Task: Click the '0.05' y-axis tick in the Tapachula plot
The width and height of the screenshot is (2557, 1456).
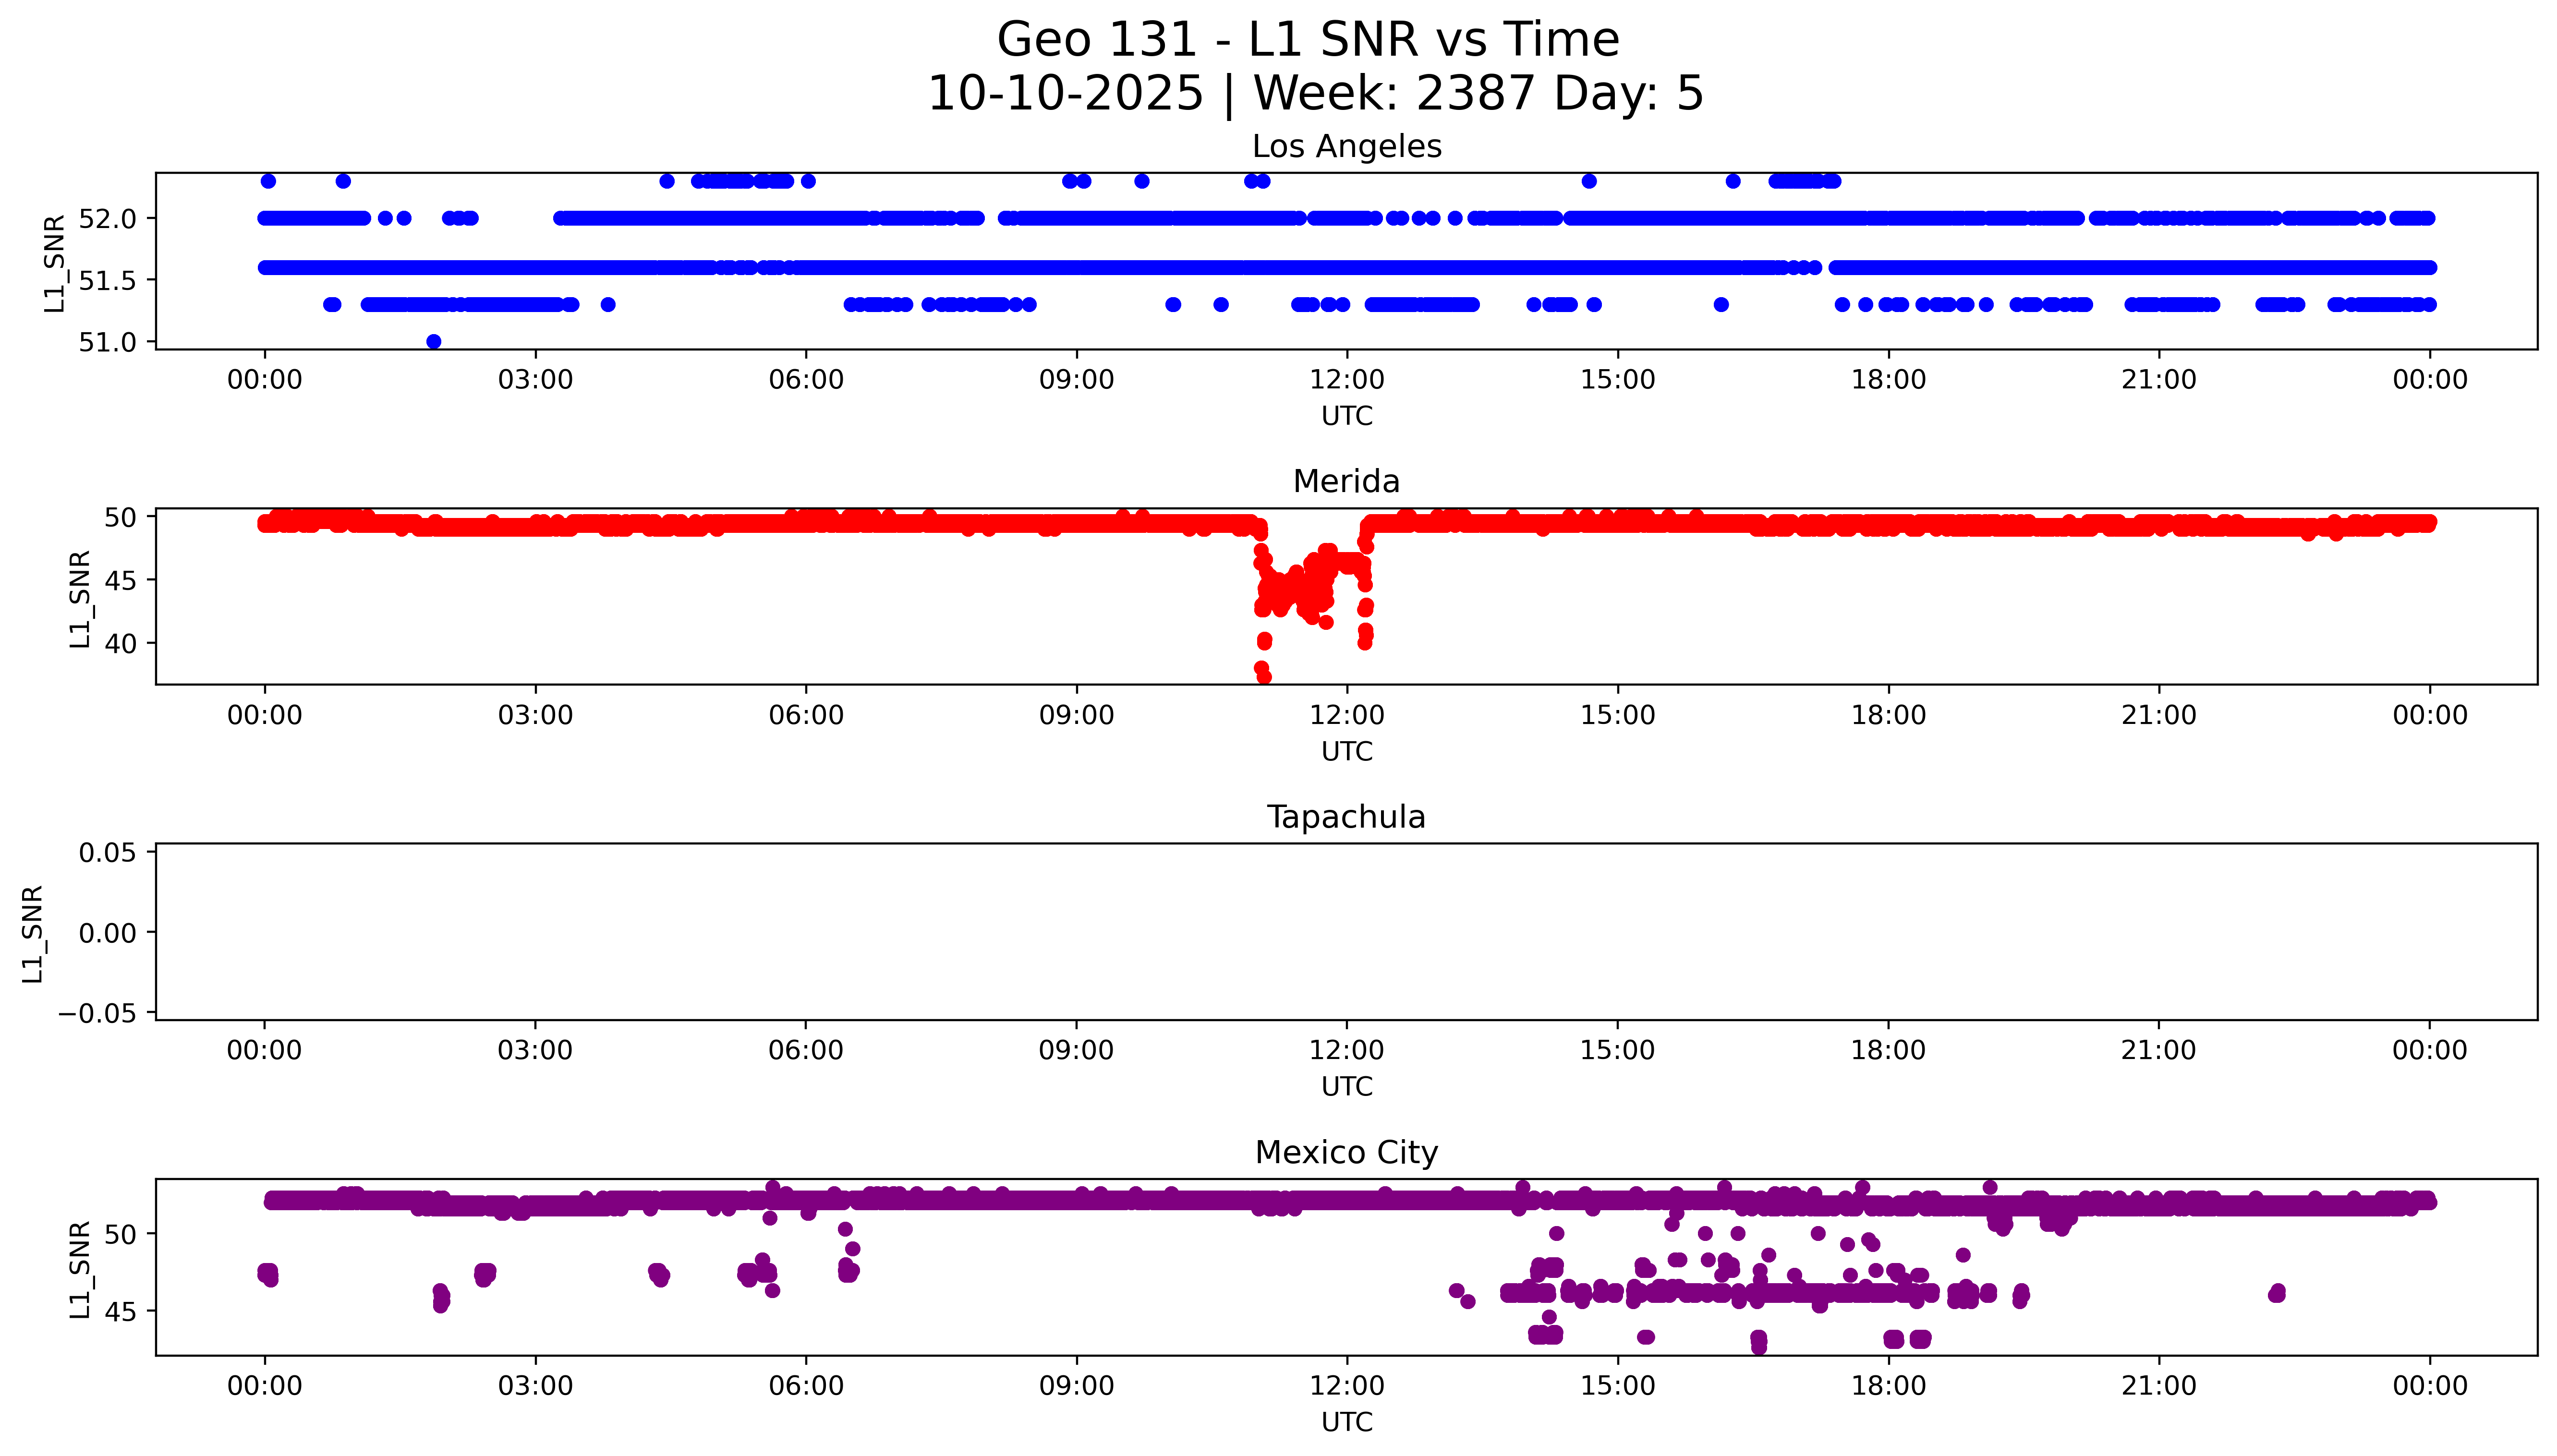Action: coord(107,853)
